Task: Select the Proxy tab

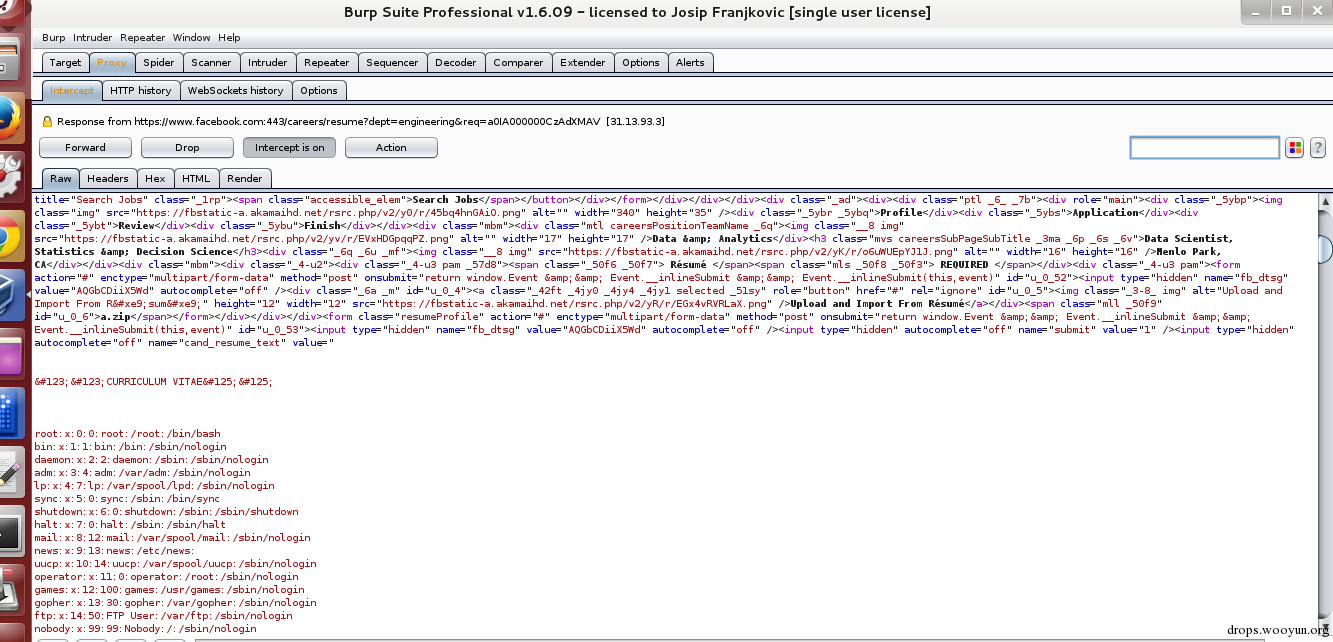Action: 112,62
